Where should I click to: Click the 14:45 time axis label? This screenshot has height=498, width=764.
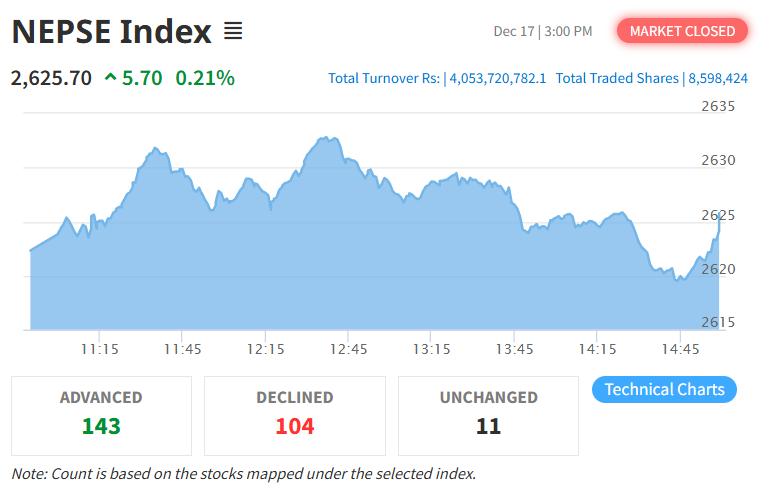[680, 349]
